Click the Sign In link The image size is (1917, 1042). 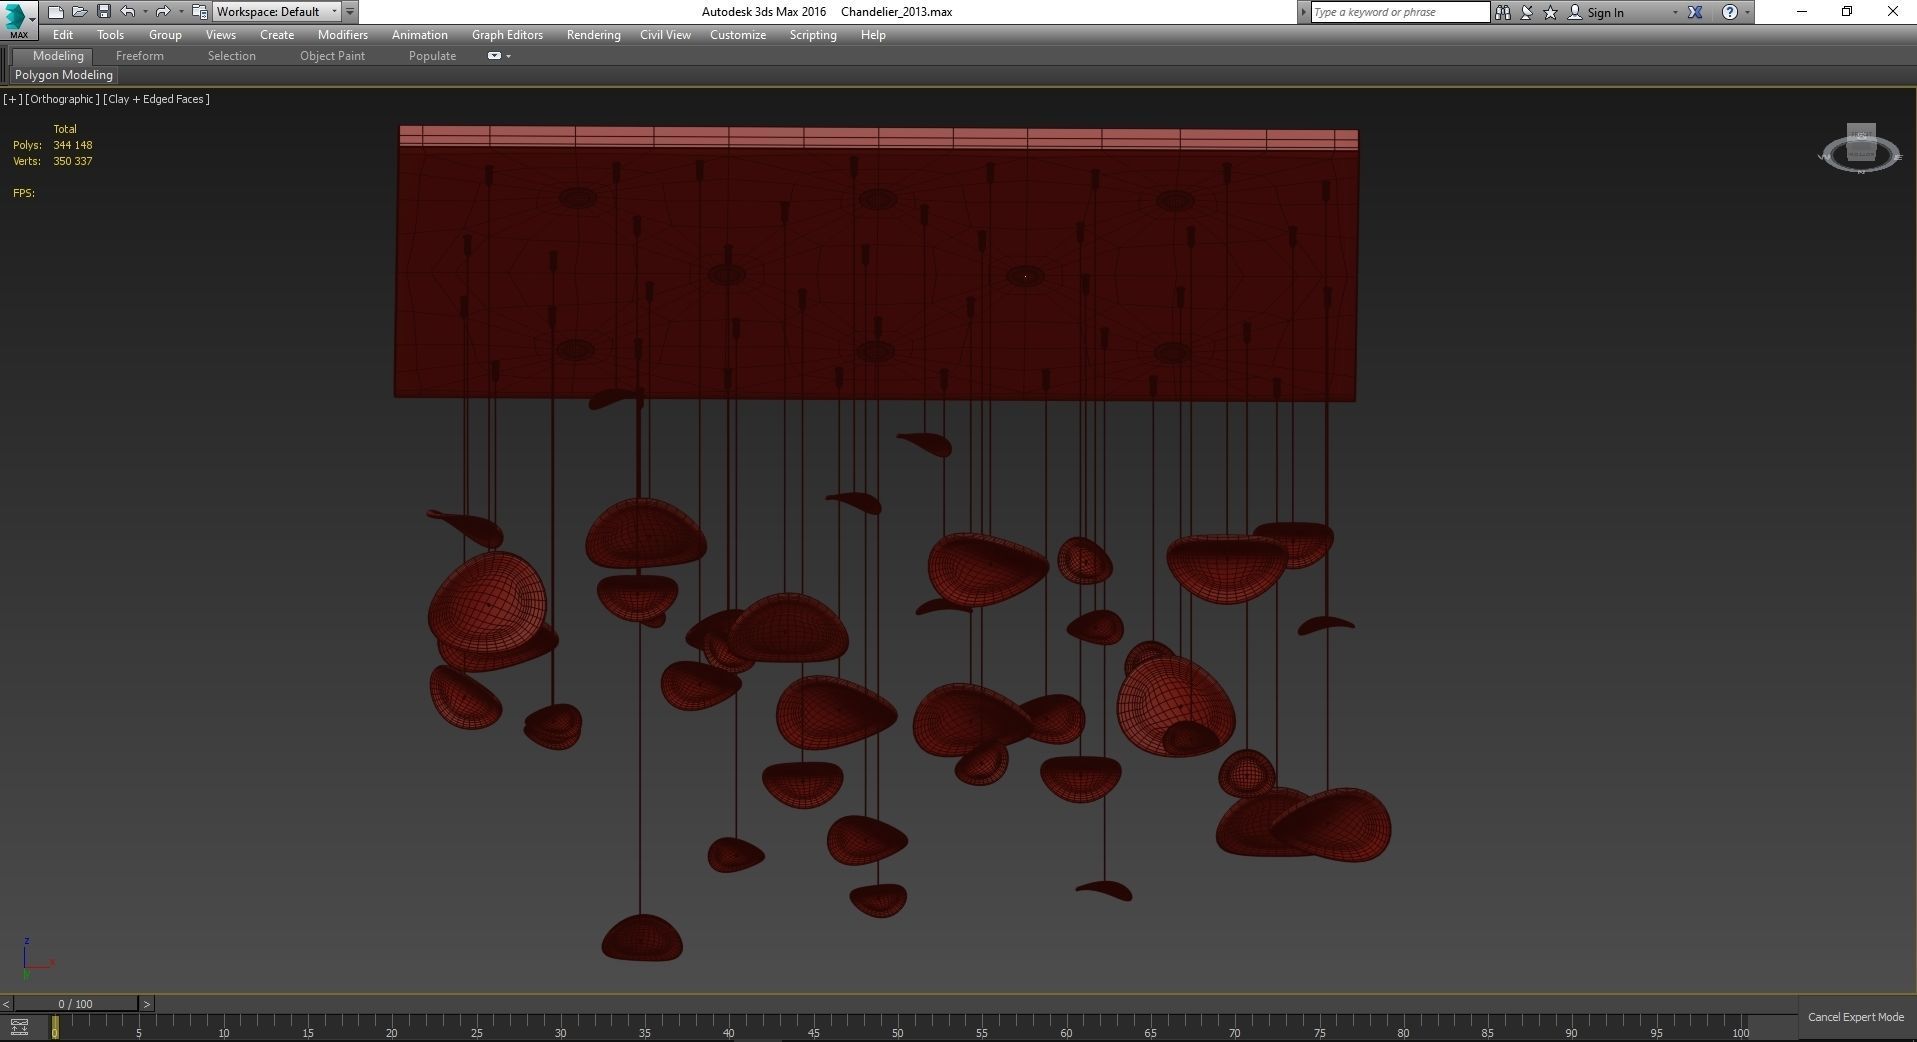tap(1605, 13)
